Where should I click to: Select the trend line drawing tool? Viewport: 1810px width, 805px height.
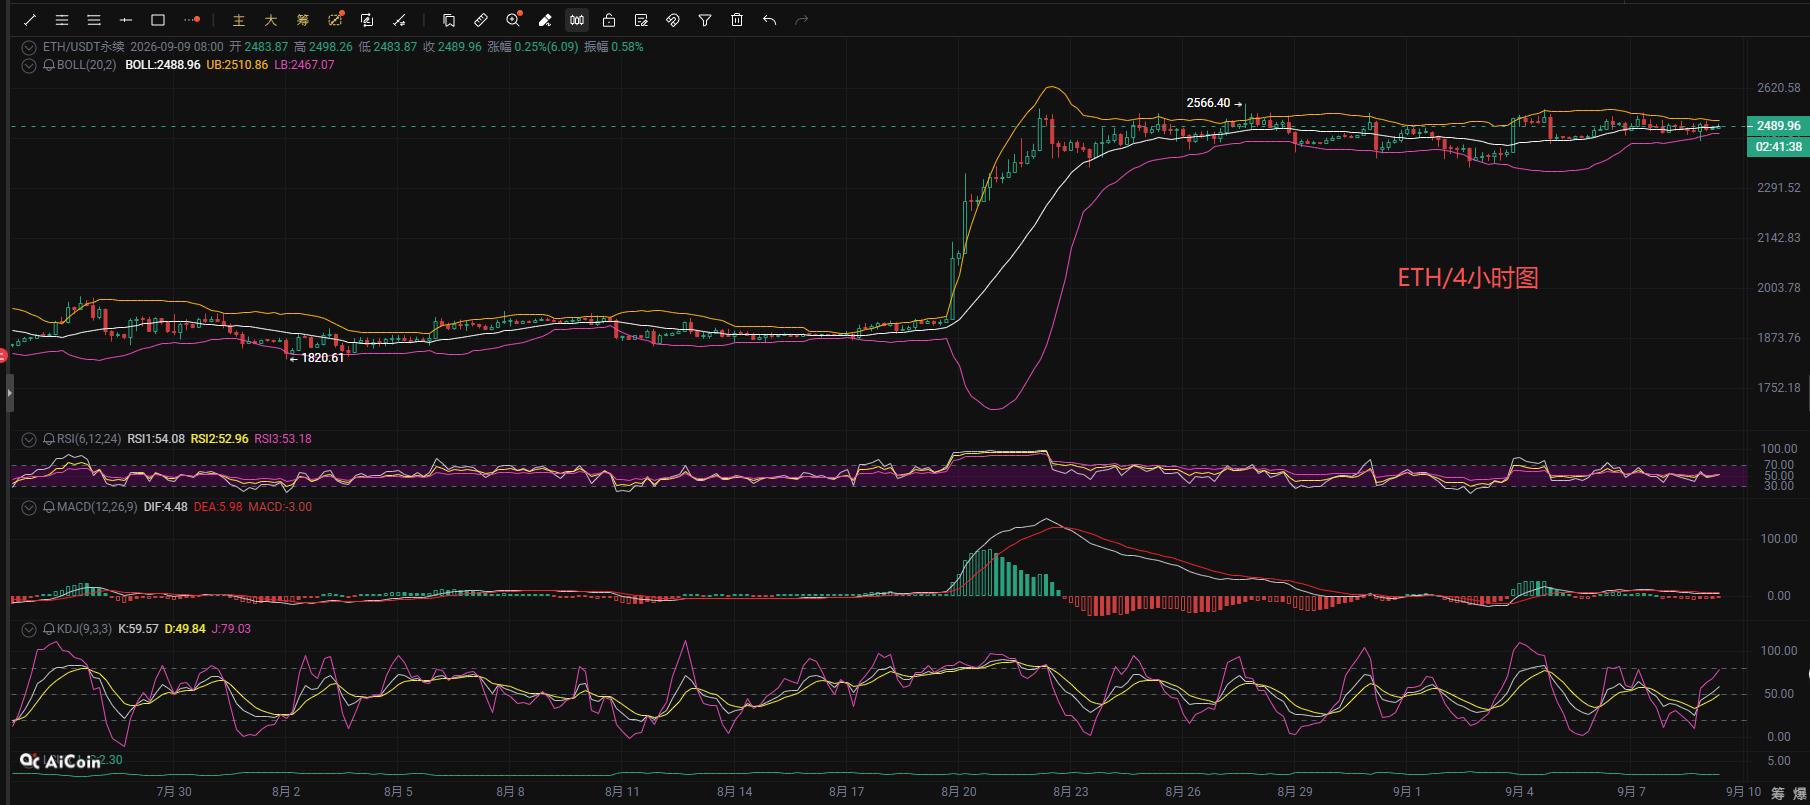(30, 20)
